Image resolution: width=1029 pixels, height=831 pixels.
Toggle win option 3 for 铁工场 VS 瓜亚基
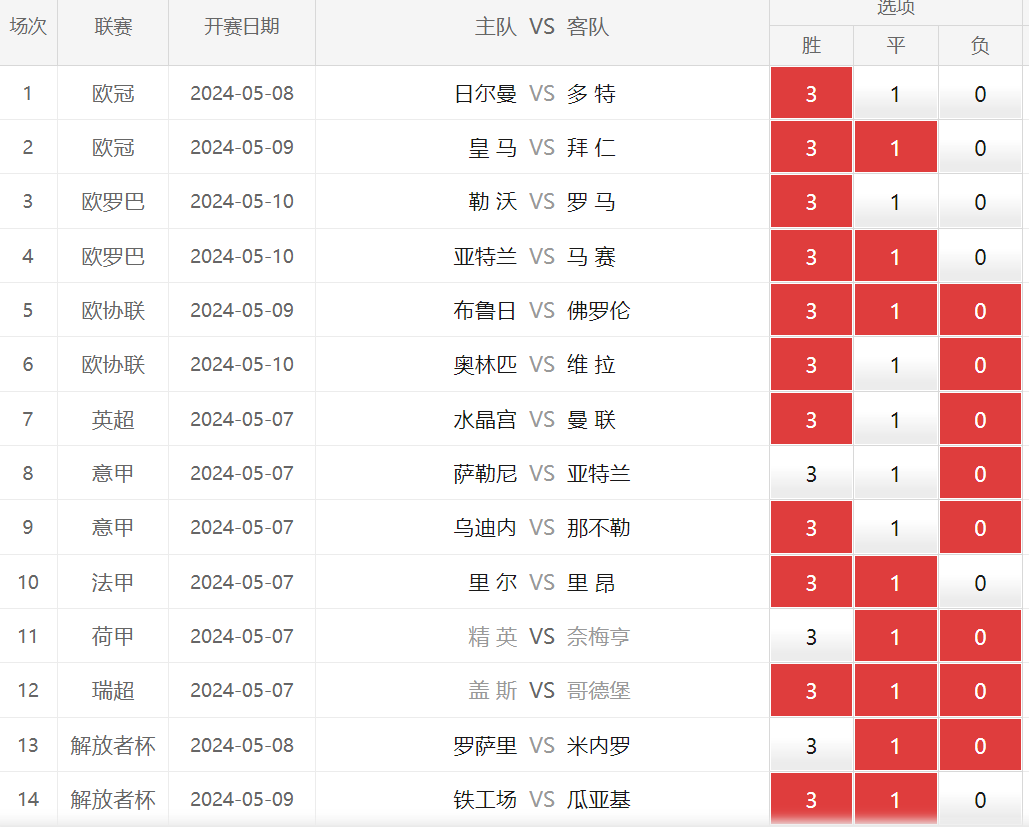coord(811,798)
